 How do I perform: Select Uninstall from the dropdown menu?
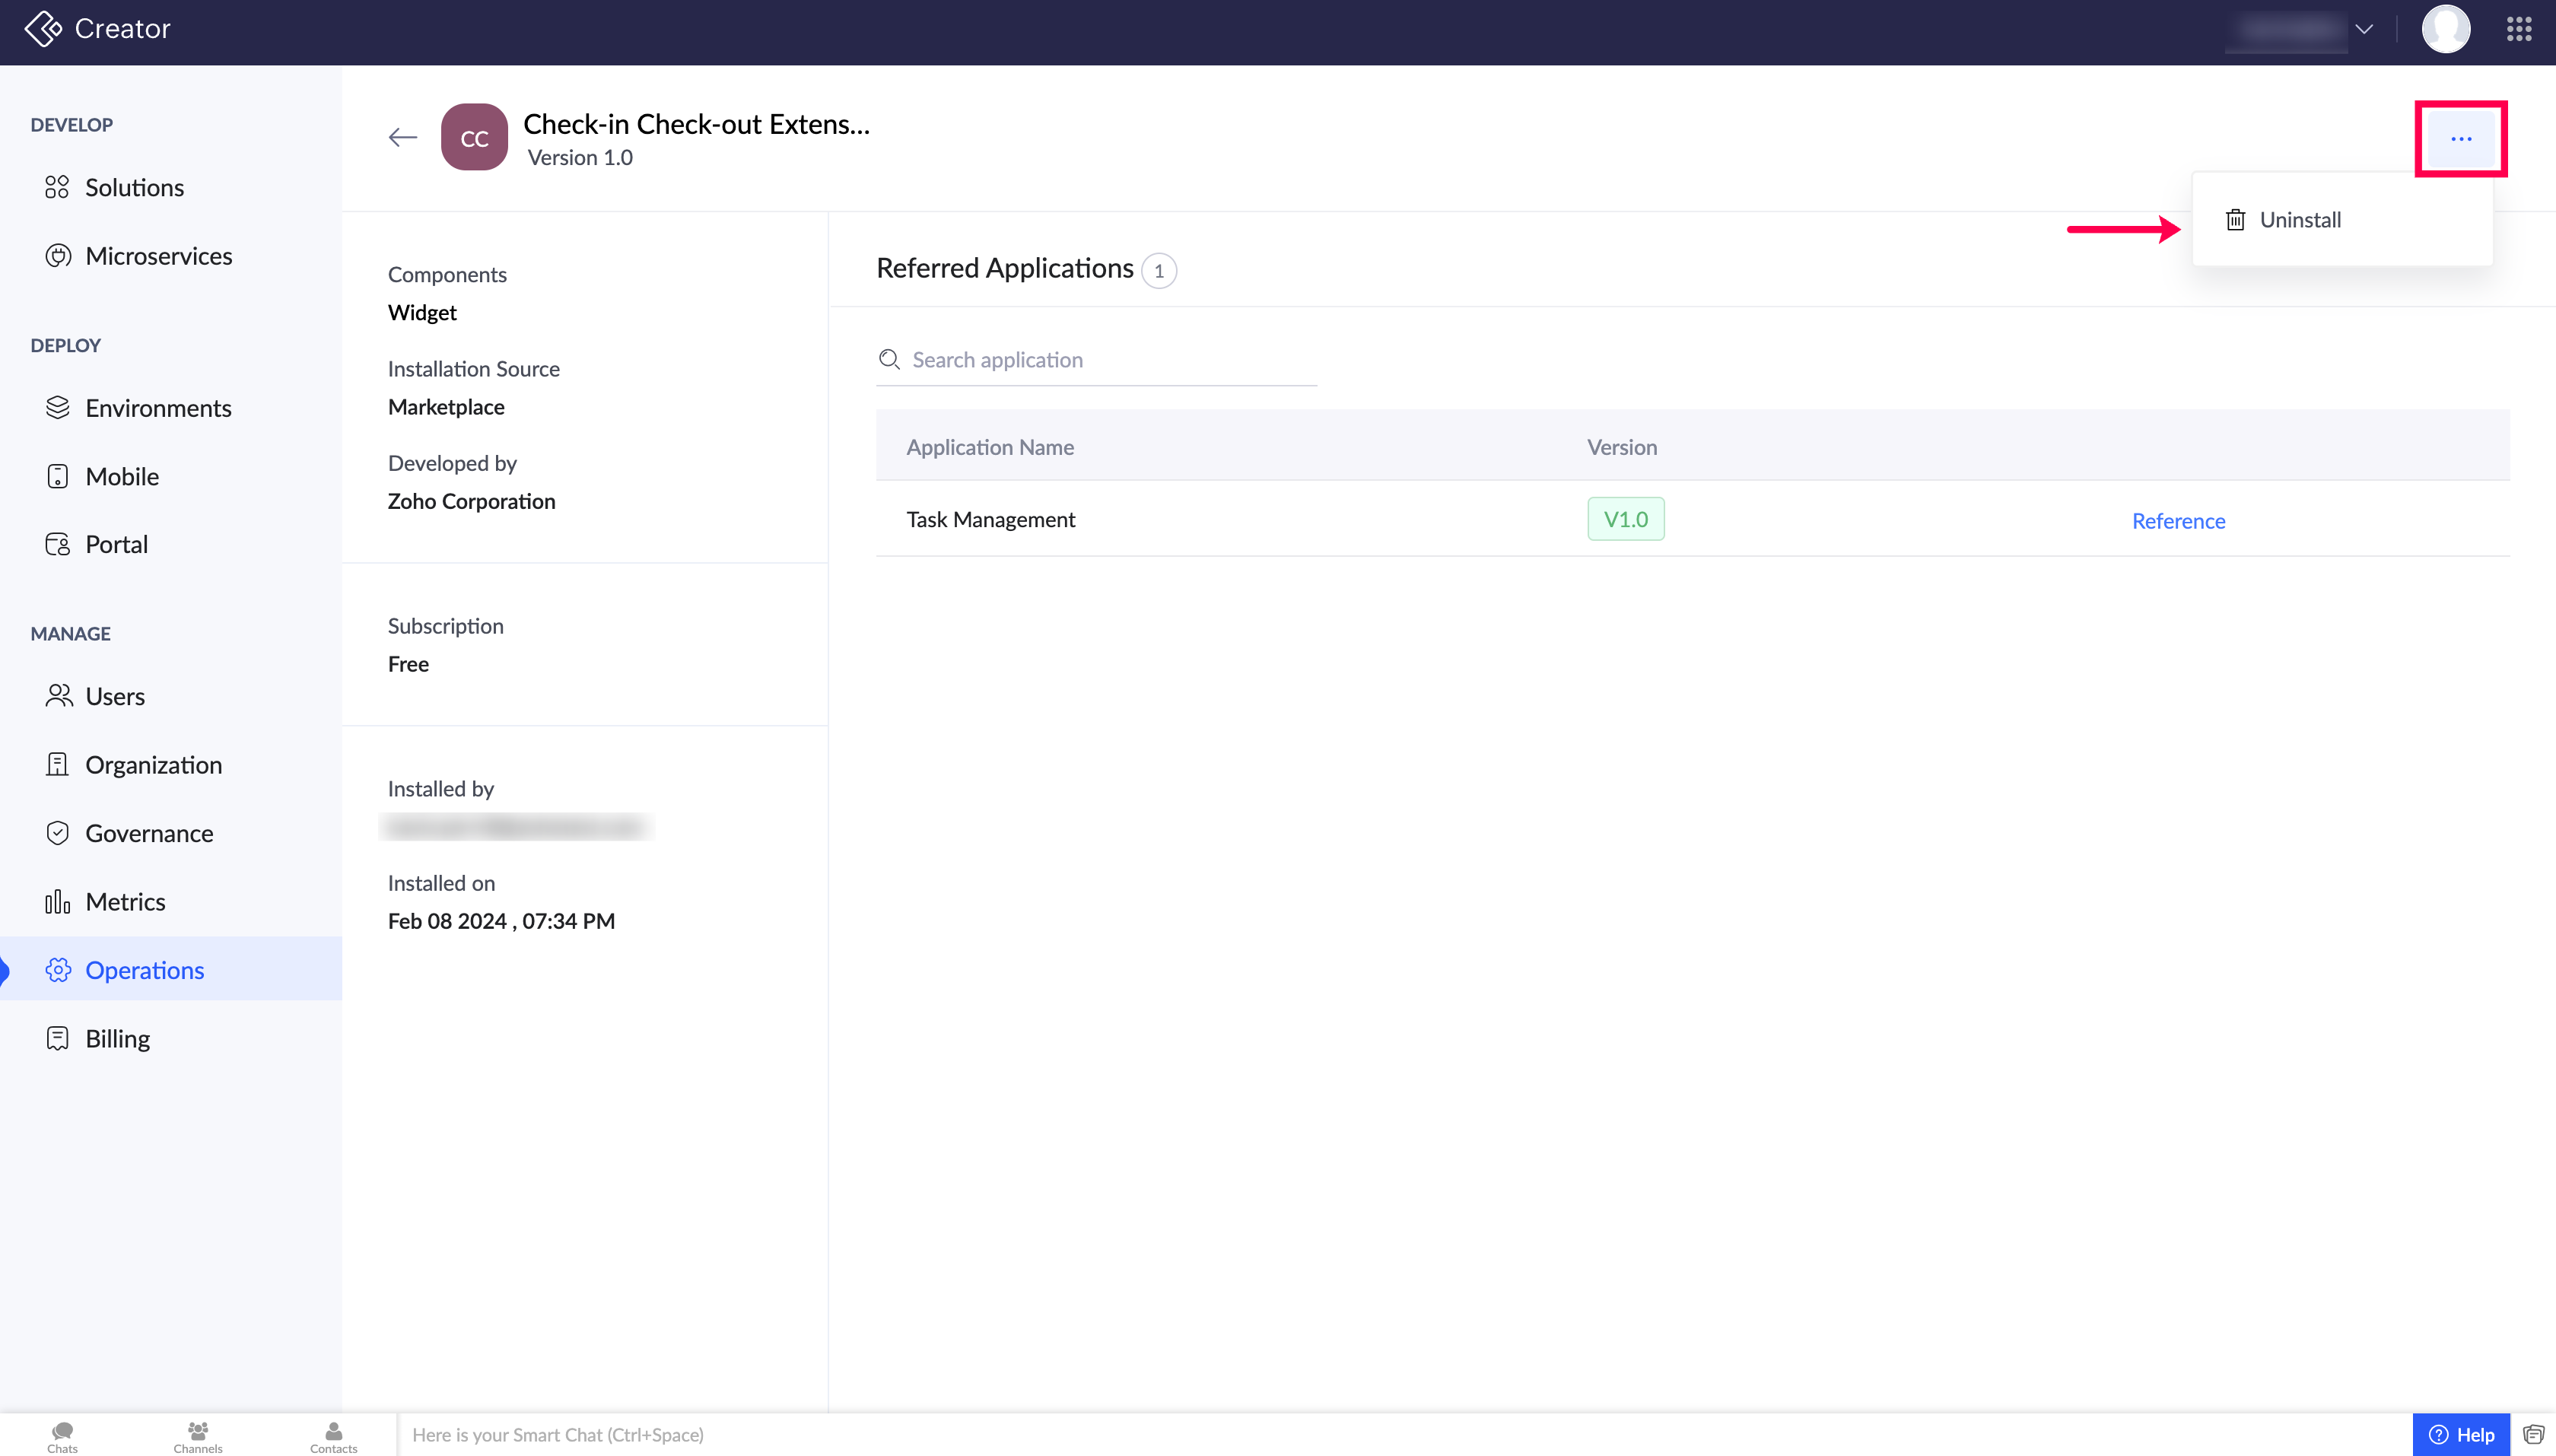pyautogui.click(x=2299, y=220)
